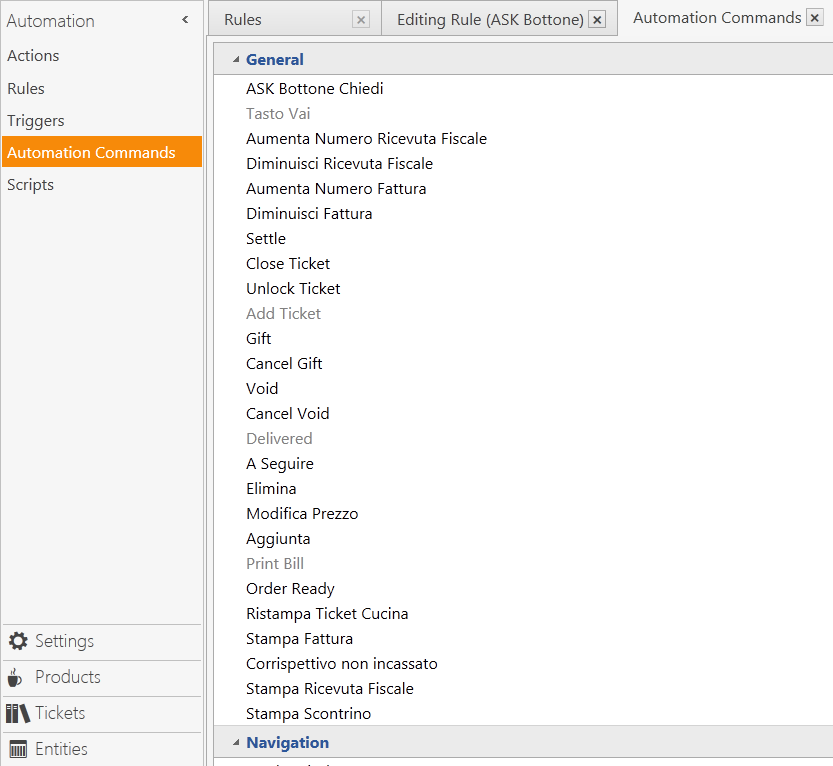This screenshot has width=833, height=766.
Task: Select the ASK Bottone Chiedi command
Action: pyautogui.click(x=316, y=88)
